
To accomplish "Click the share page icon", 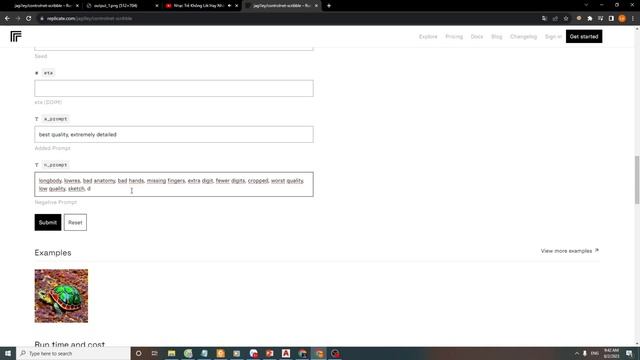I will click(555, 18).
